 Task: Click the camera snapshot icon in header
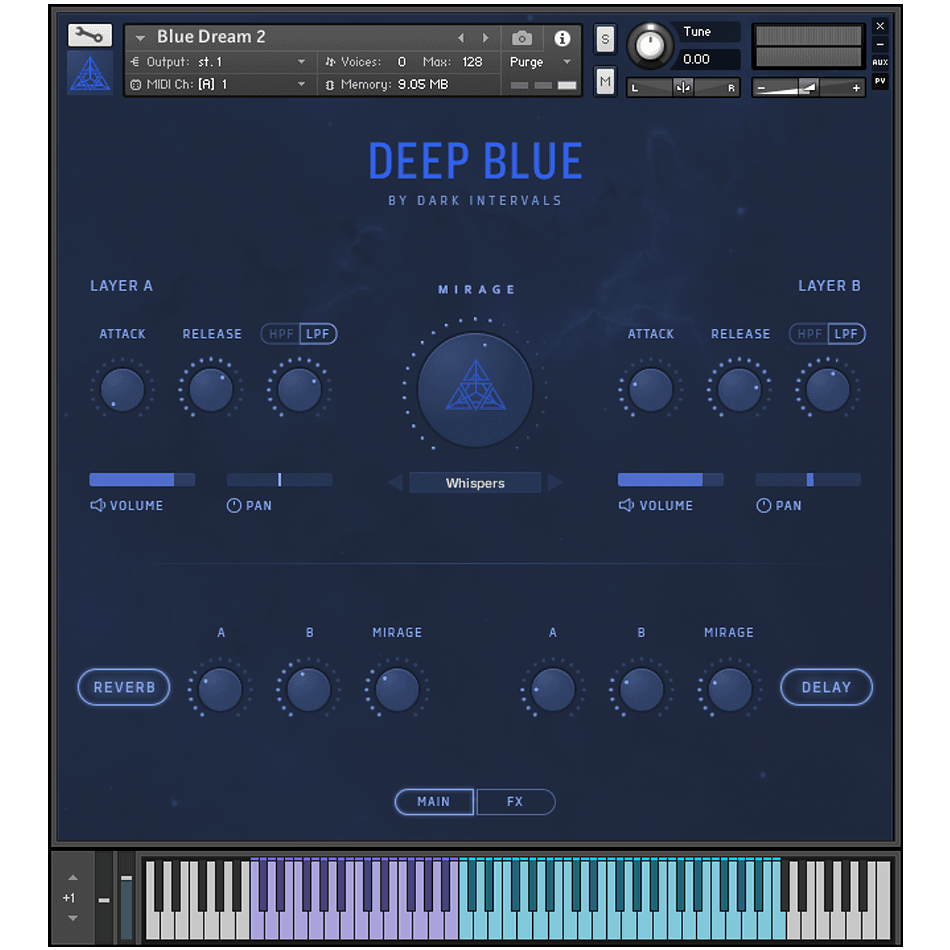[521, 38]
